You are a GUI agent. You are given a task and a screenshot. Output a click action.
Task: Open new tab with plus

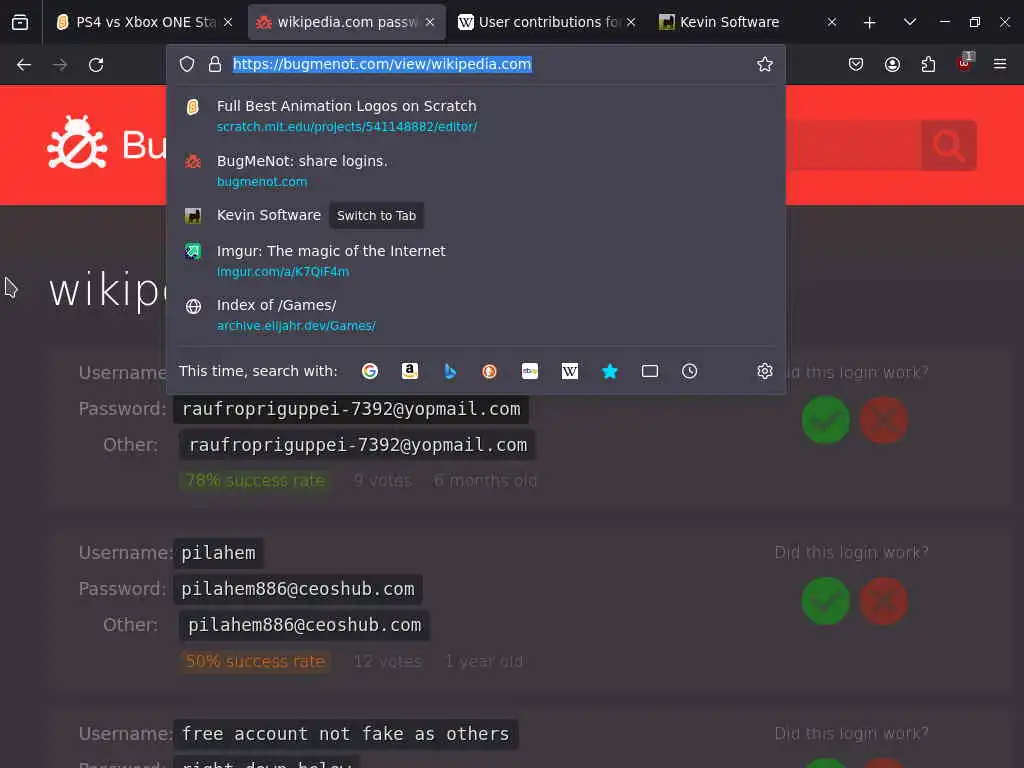[x=869, y=22]
